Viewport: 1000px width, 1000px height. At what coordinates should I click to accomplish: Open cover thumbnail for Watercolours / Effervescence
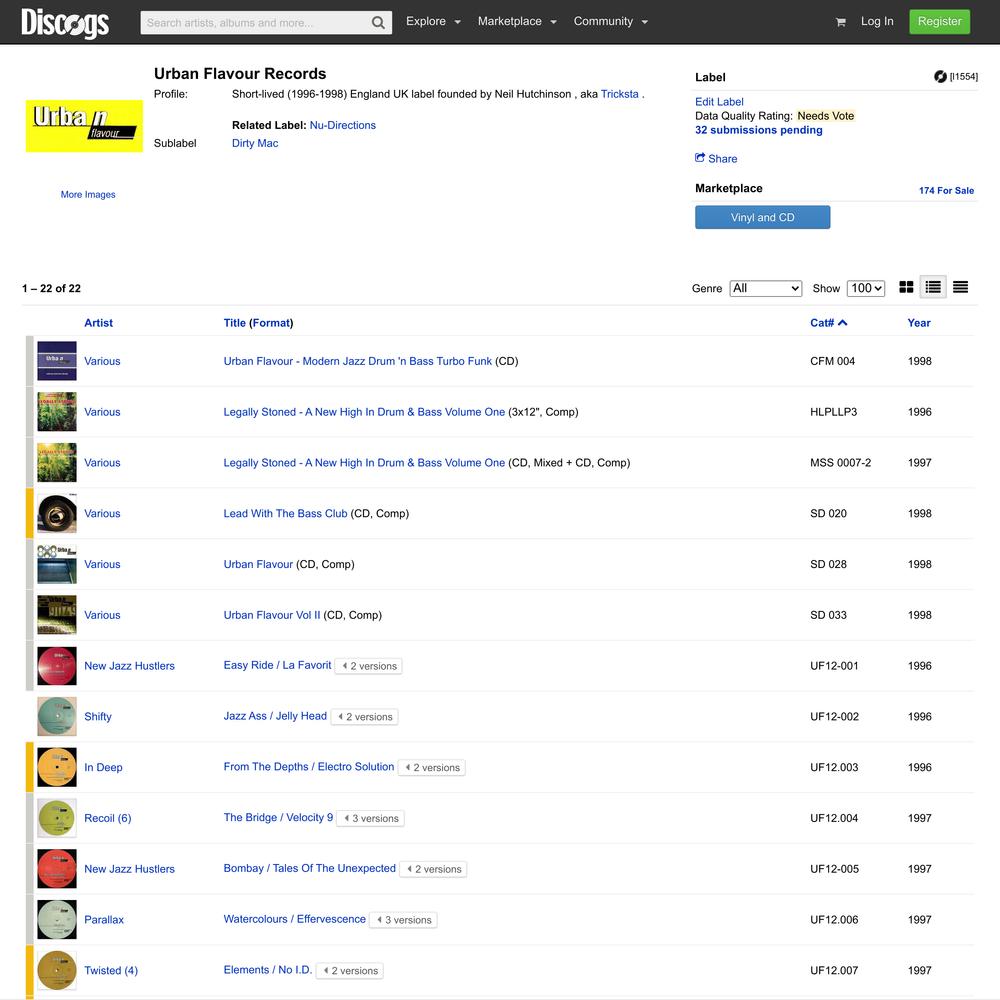tap(57, 920)
